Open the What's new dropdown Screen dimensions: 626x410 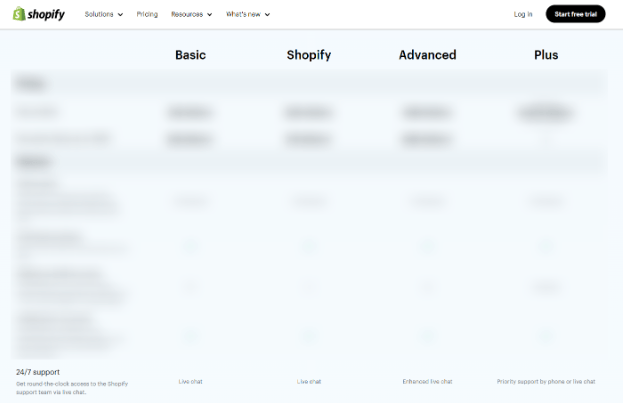tap(248, 14)
